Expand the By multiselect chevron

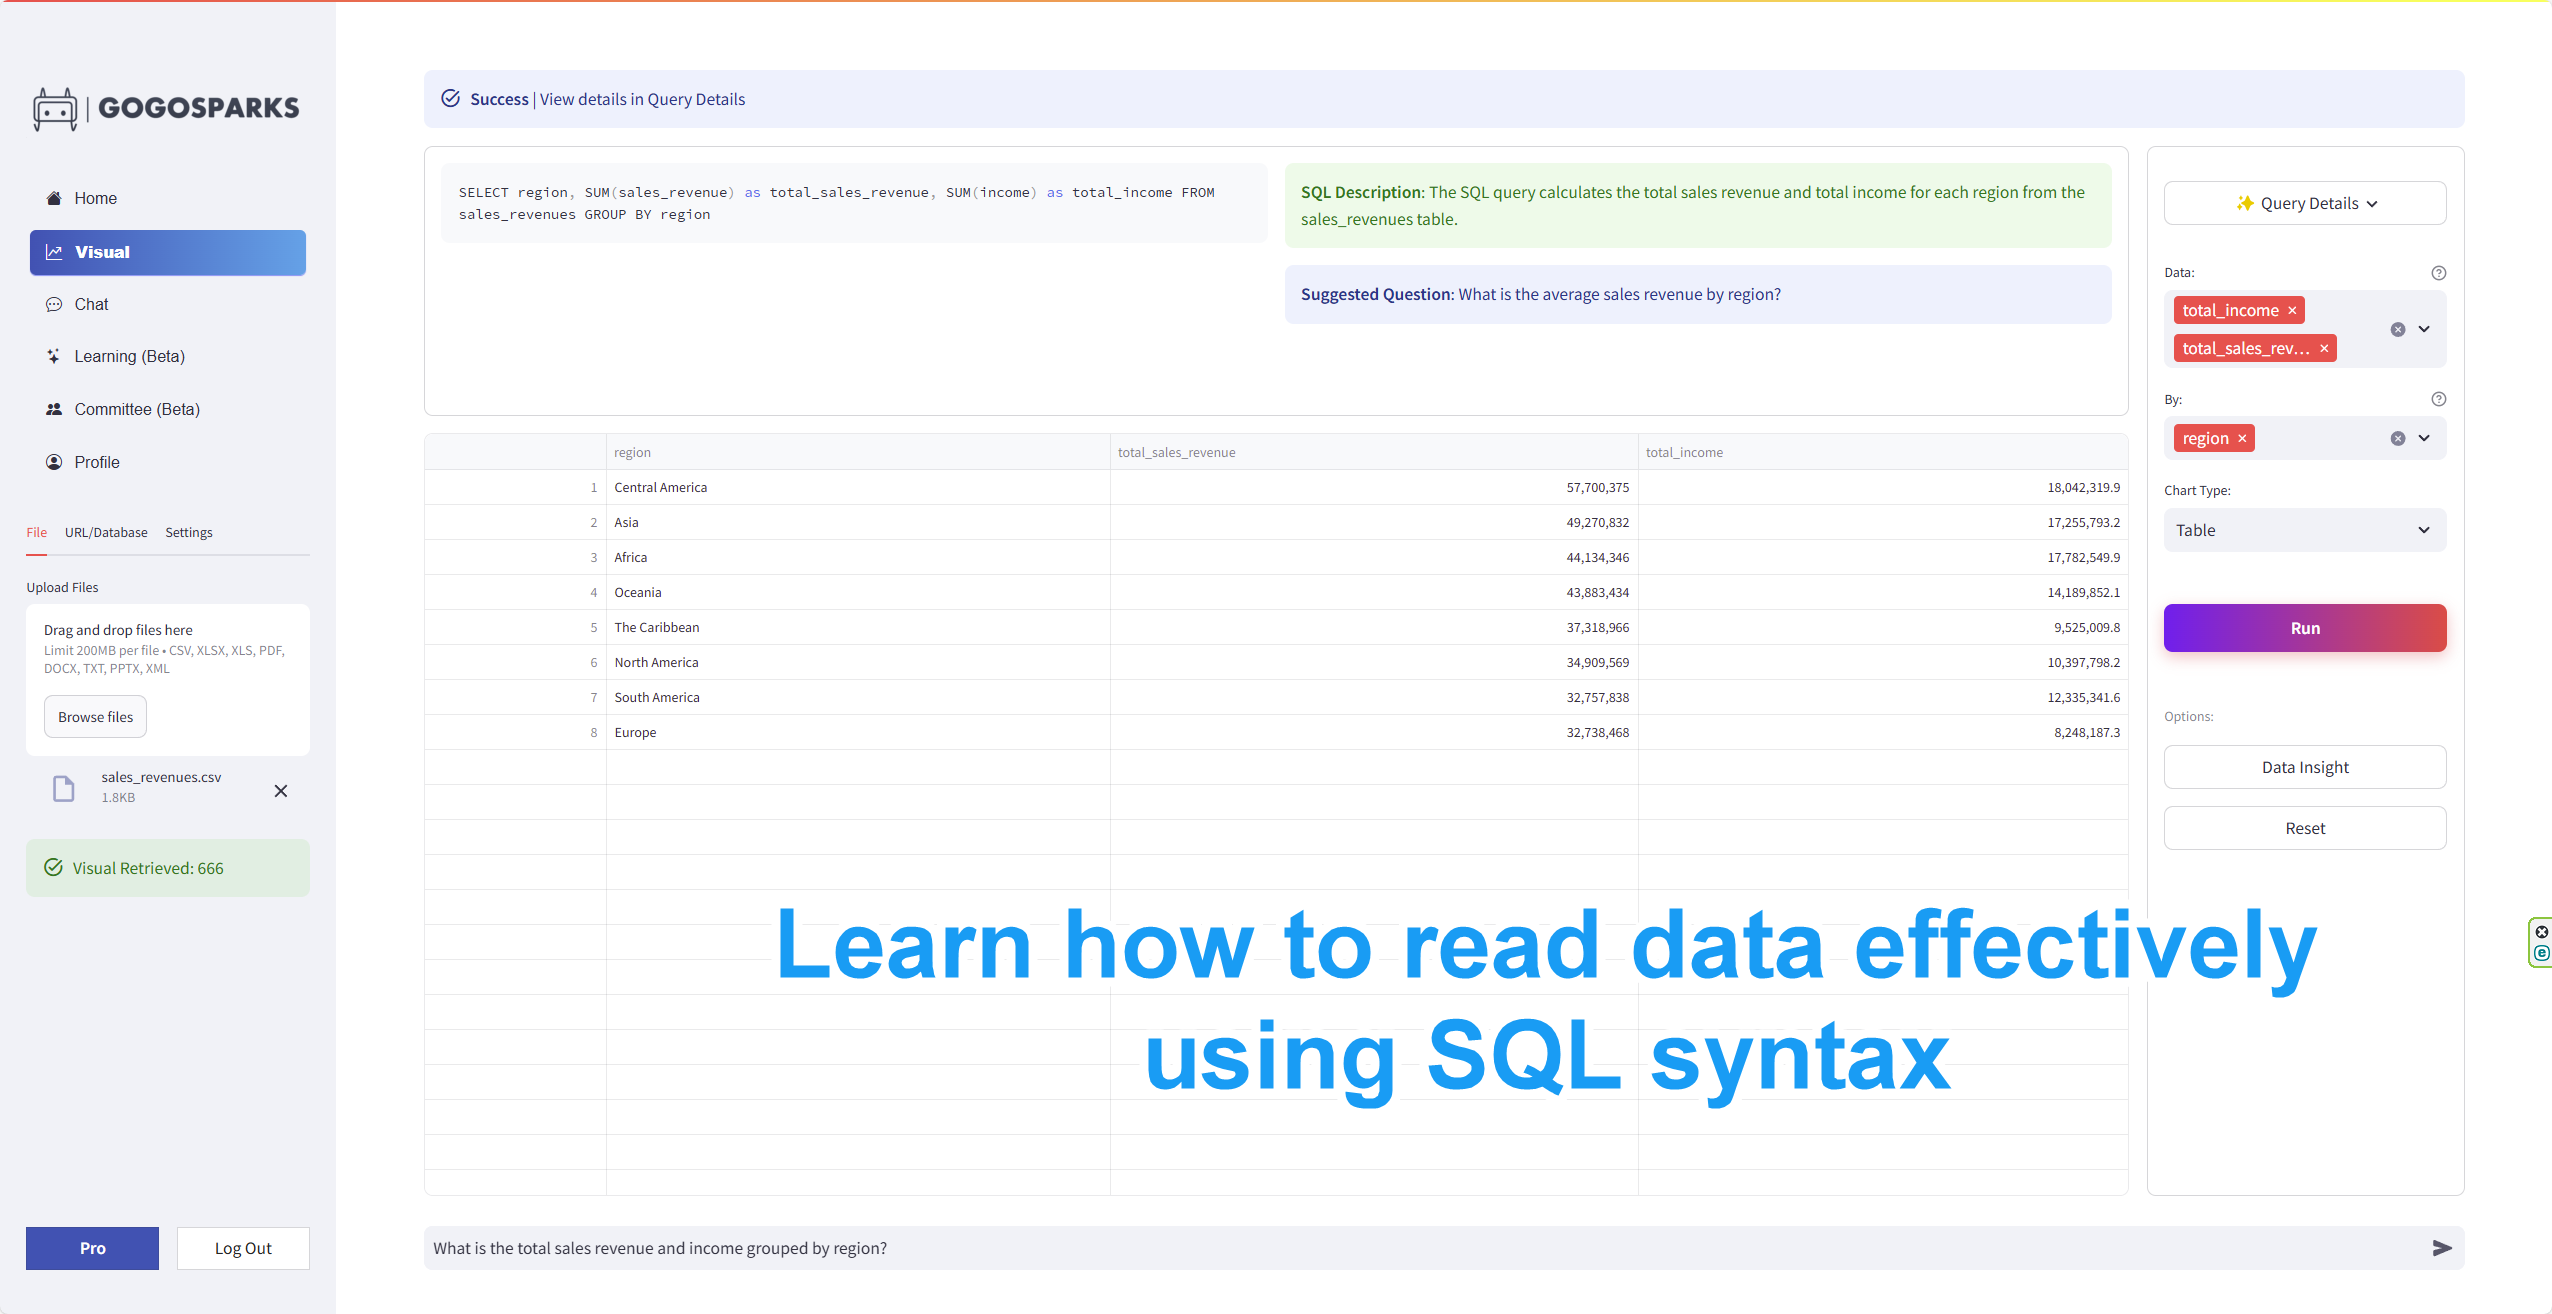pos(2424,438)
